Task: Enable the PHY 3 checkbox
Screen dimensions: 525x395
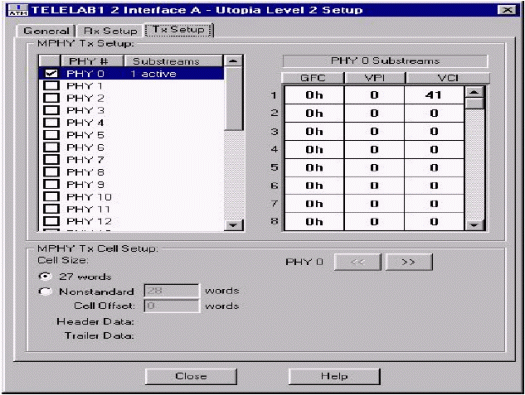Action: tap(51, 110)
